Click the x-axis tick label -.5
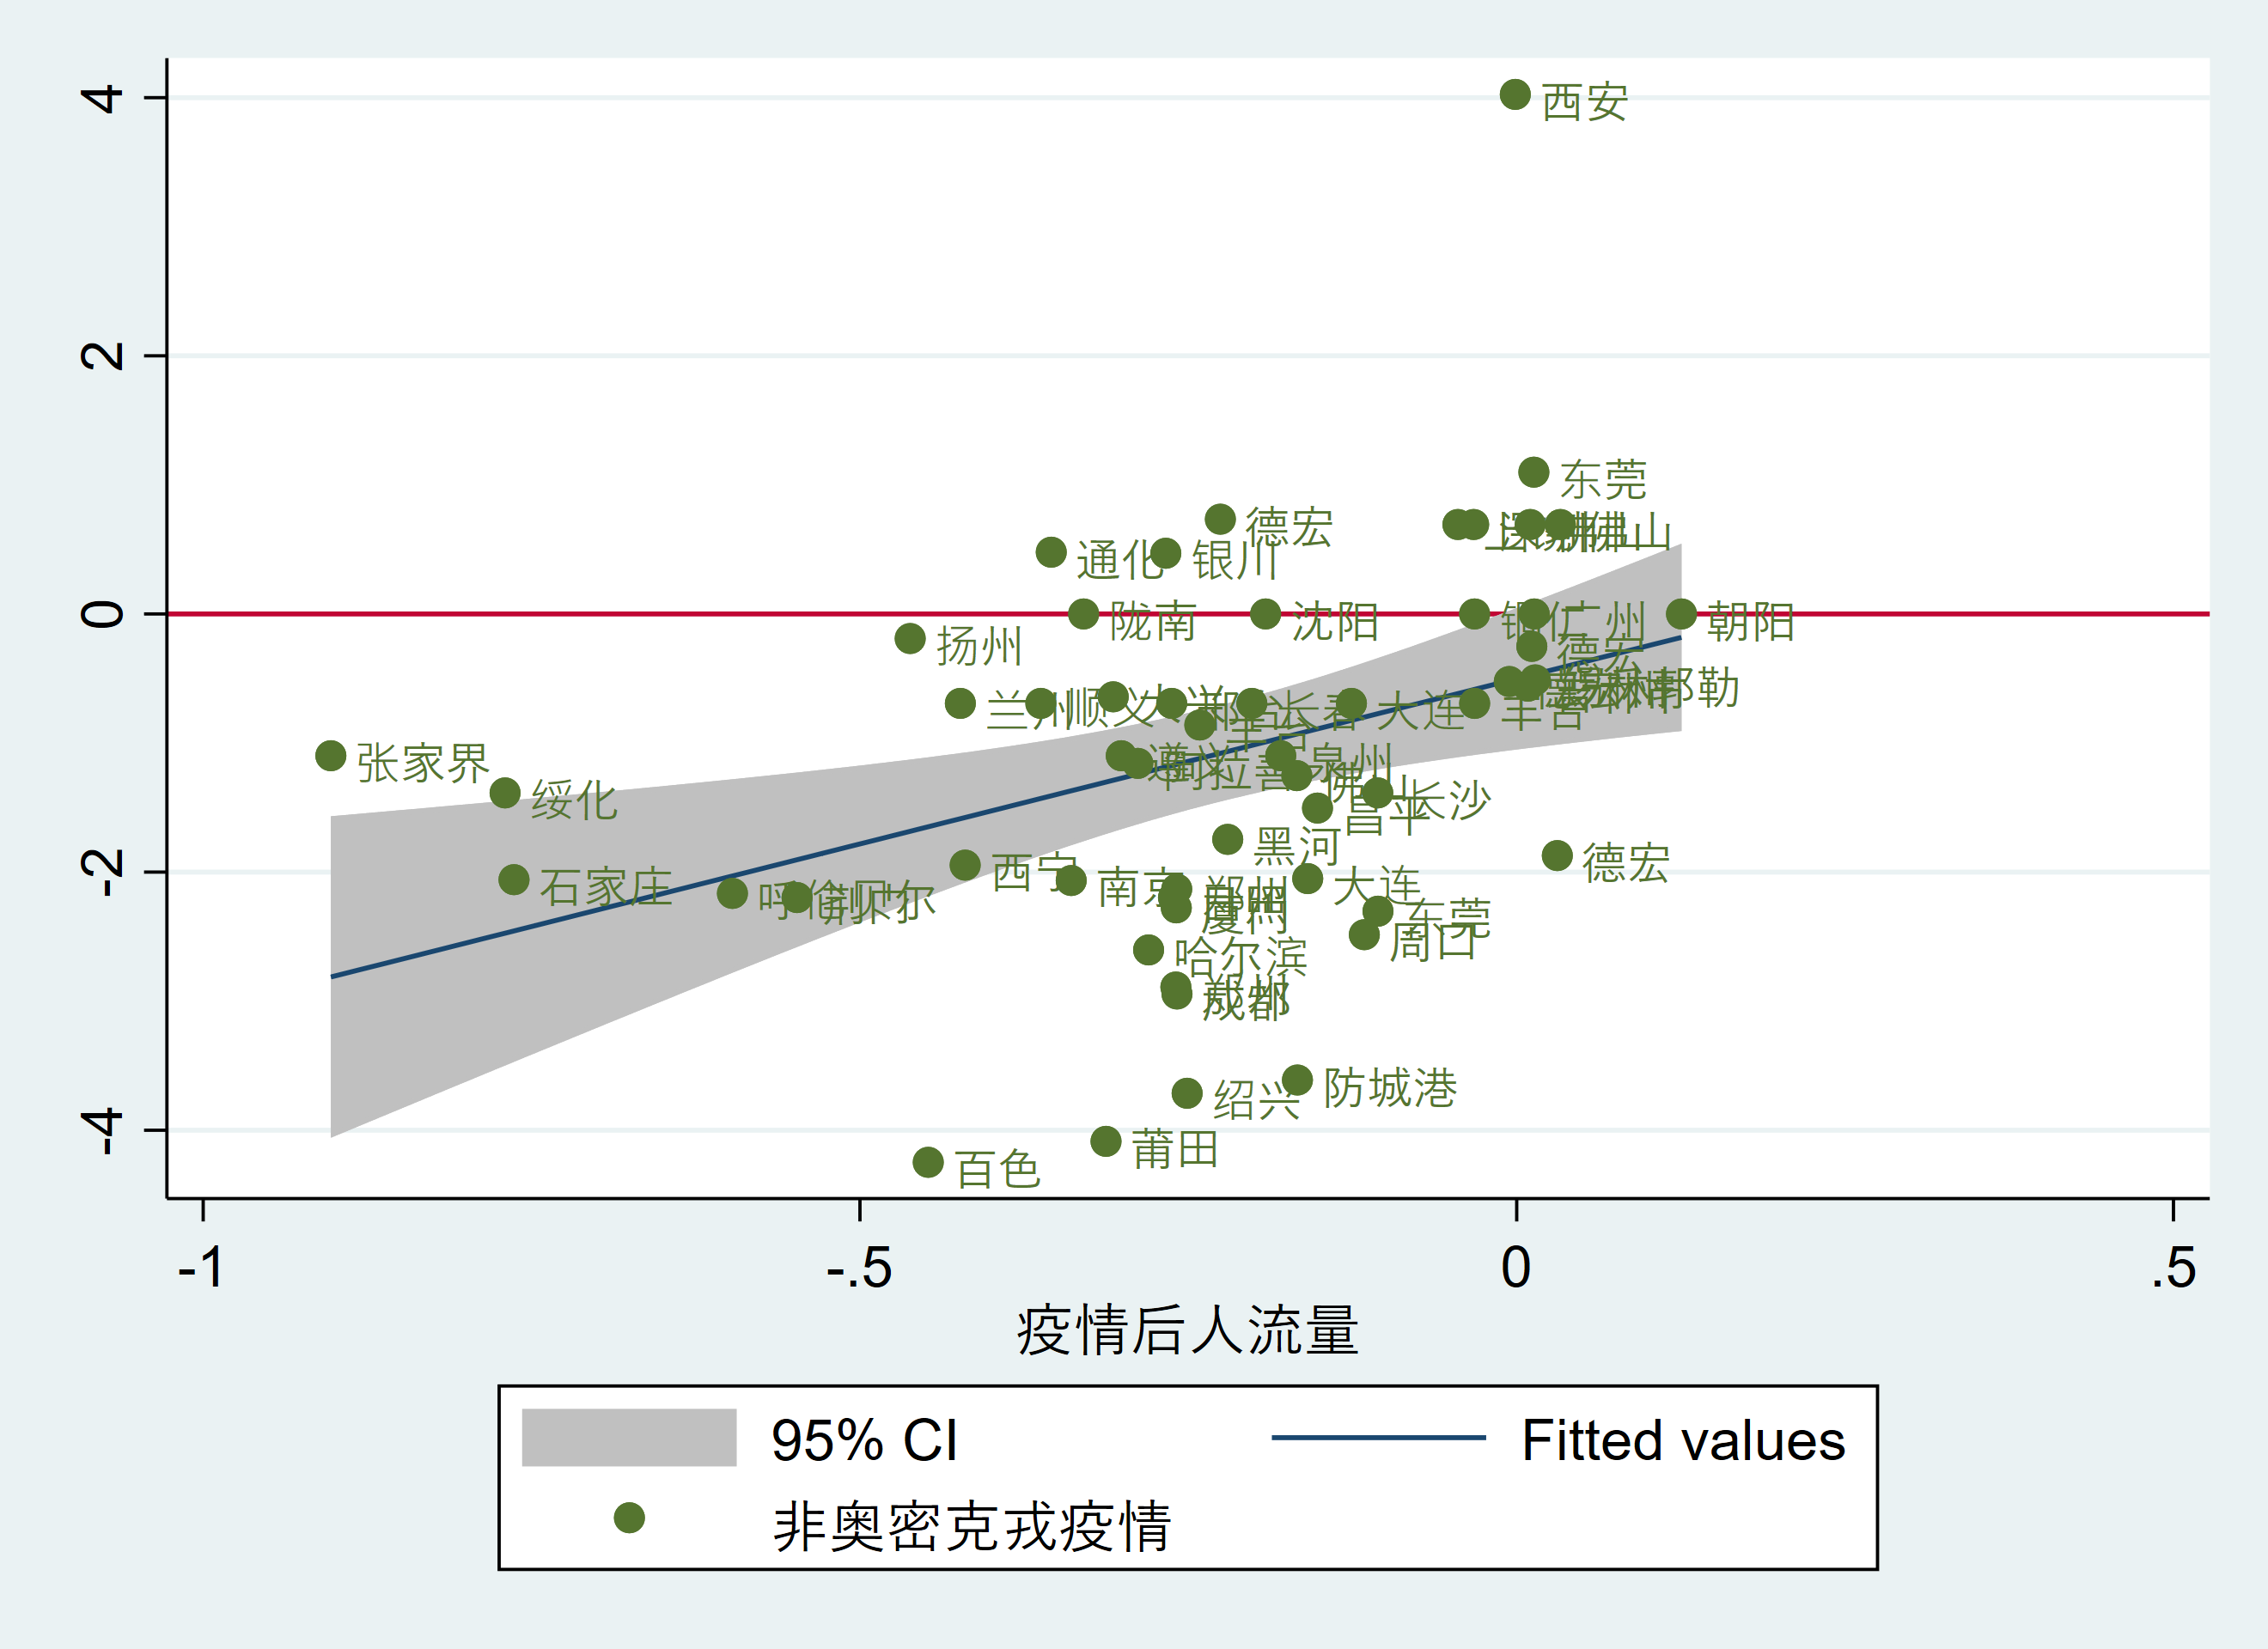Screen dimensions: 2268x1649 [859, 1268]
